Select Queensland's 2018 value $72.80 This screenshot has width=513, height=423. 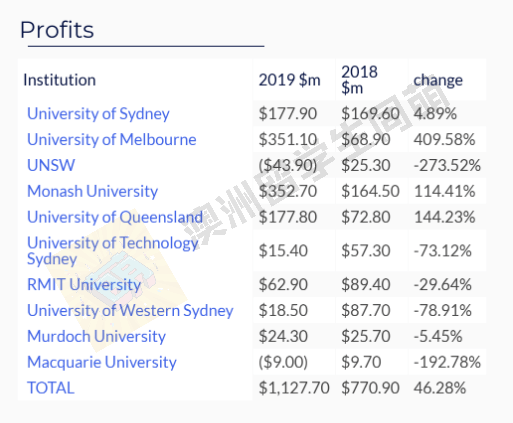tap(366, 217)
